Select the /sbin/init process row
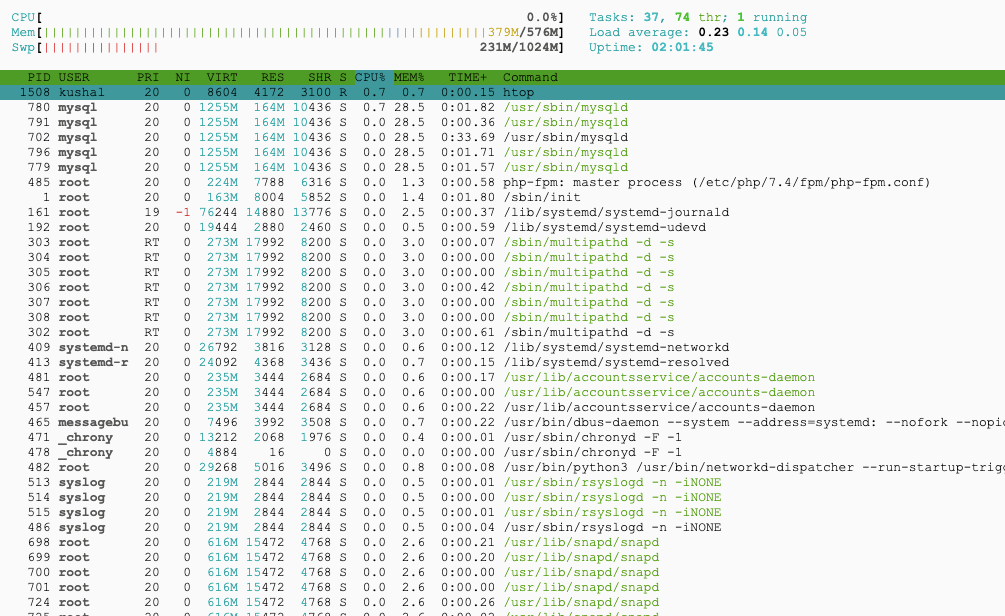The height and width of the screenshot is (616, 1005). click(x=502, y=197)
